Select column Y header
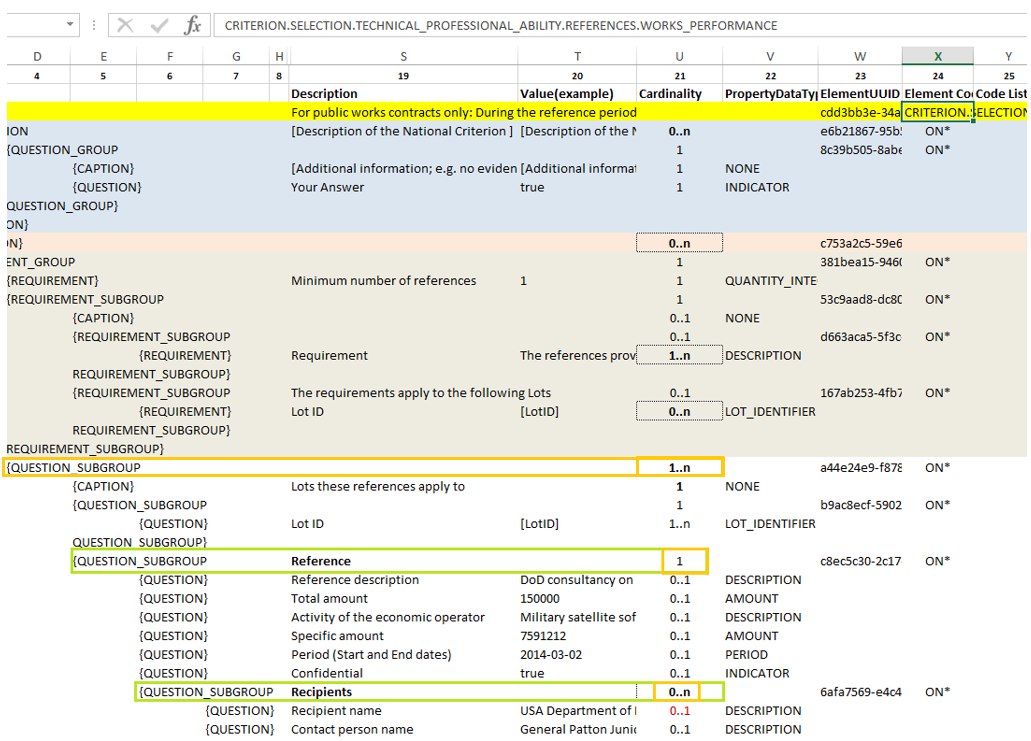 tap(1008, 57)
